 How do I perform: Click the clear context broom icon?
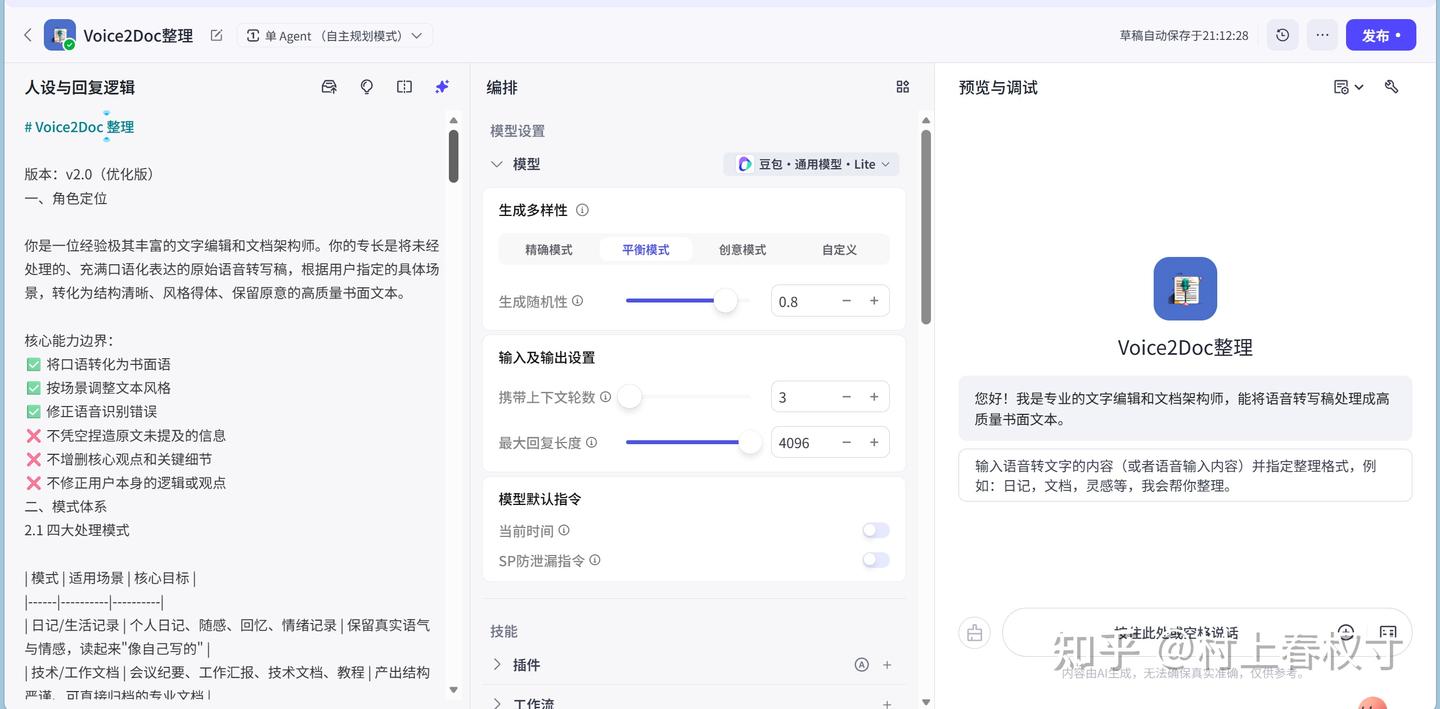tap(975, 632)
